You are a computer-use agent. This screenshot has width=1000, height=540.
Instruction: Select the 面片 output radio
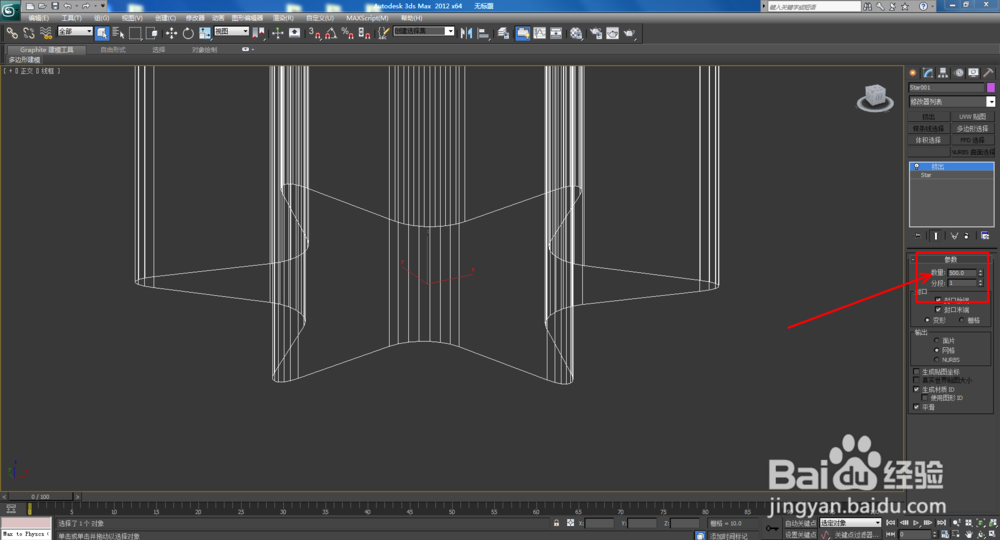pos(937,340)
